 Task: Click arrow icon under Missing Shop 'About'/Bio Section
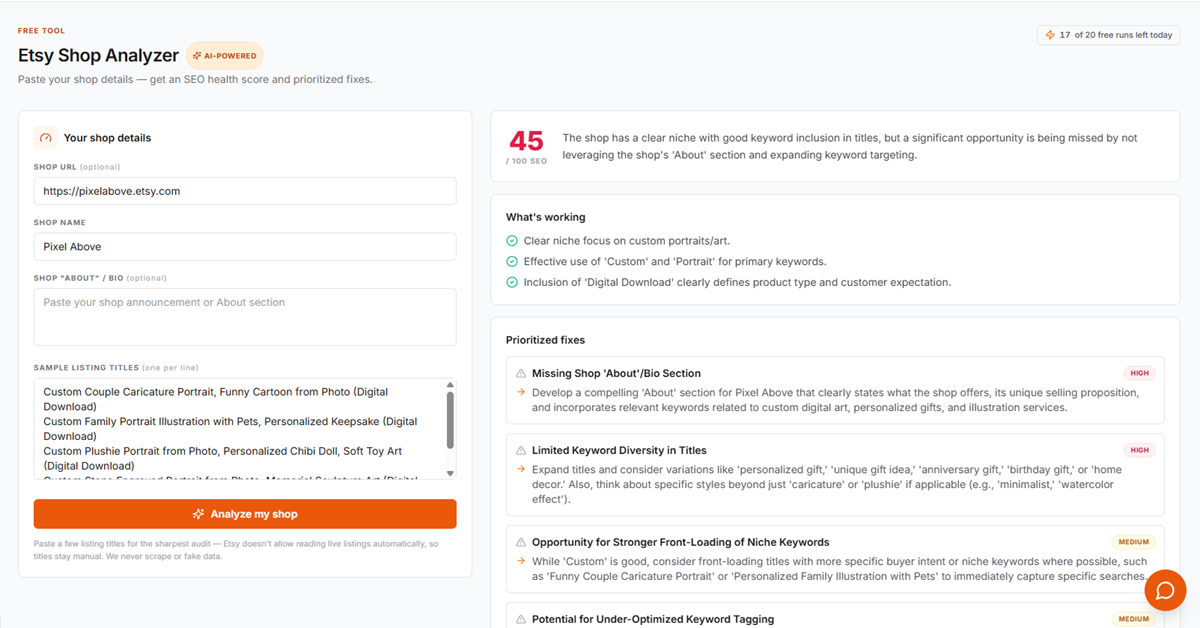[521, 393]
